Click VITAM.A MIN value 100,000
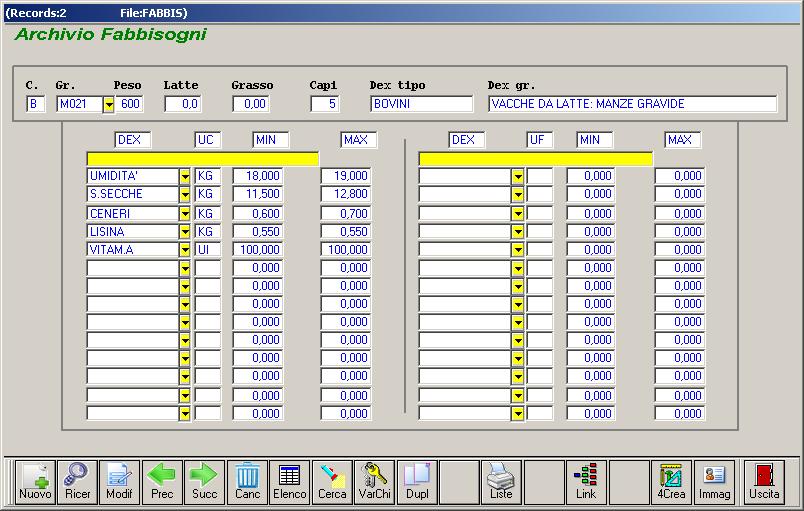 coord(258,250)
